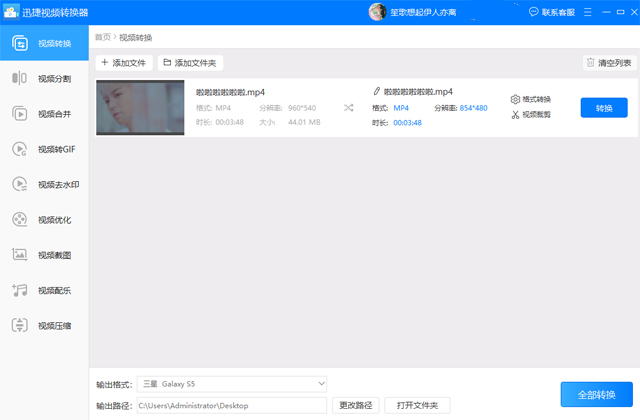
Task: Click the output duration 00:03:48
Action: coord(407,122)
